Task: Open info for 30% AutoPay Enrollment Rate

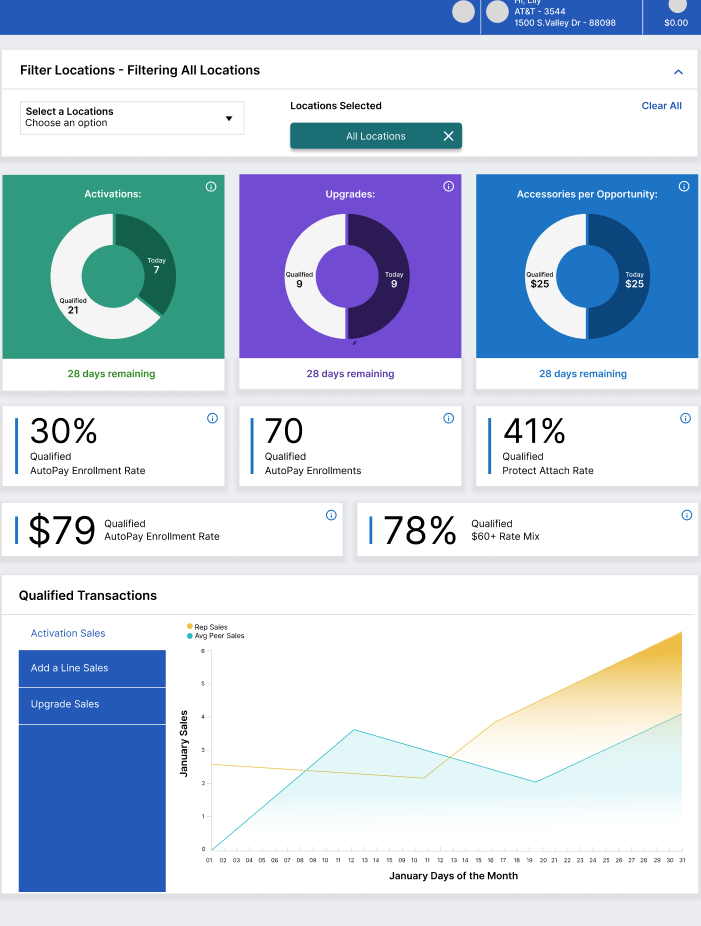Action: coord(212,419)
